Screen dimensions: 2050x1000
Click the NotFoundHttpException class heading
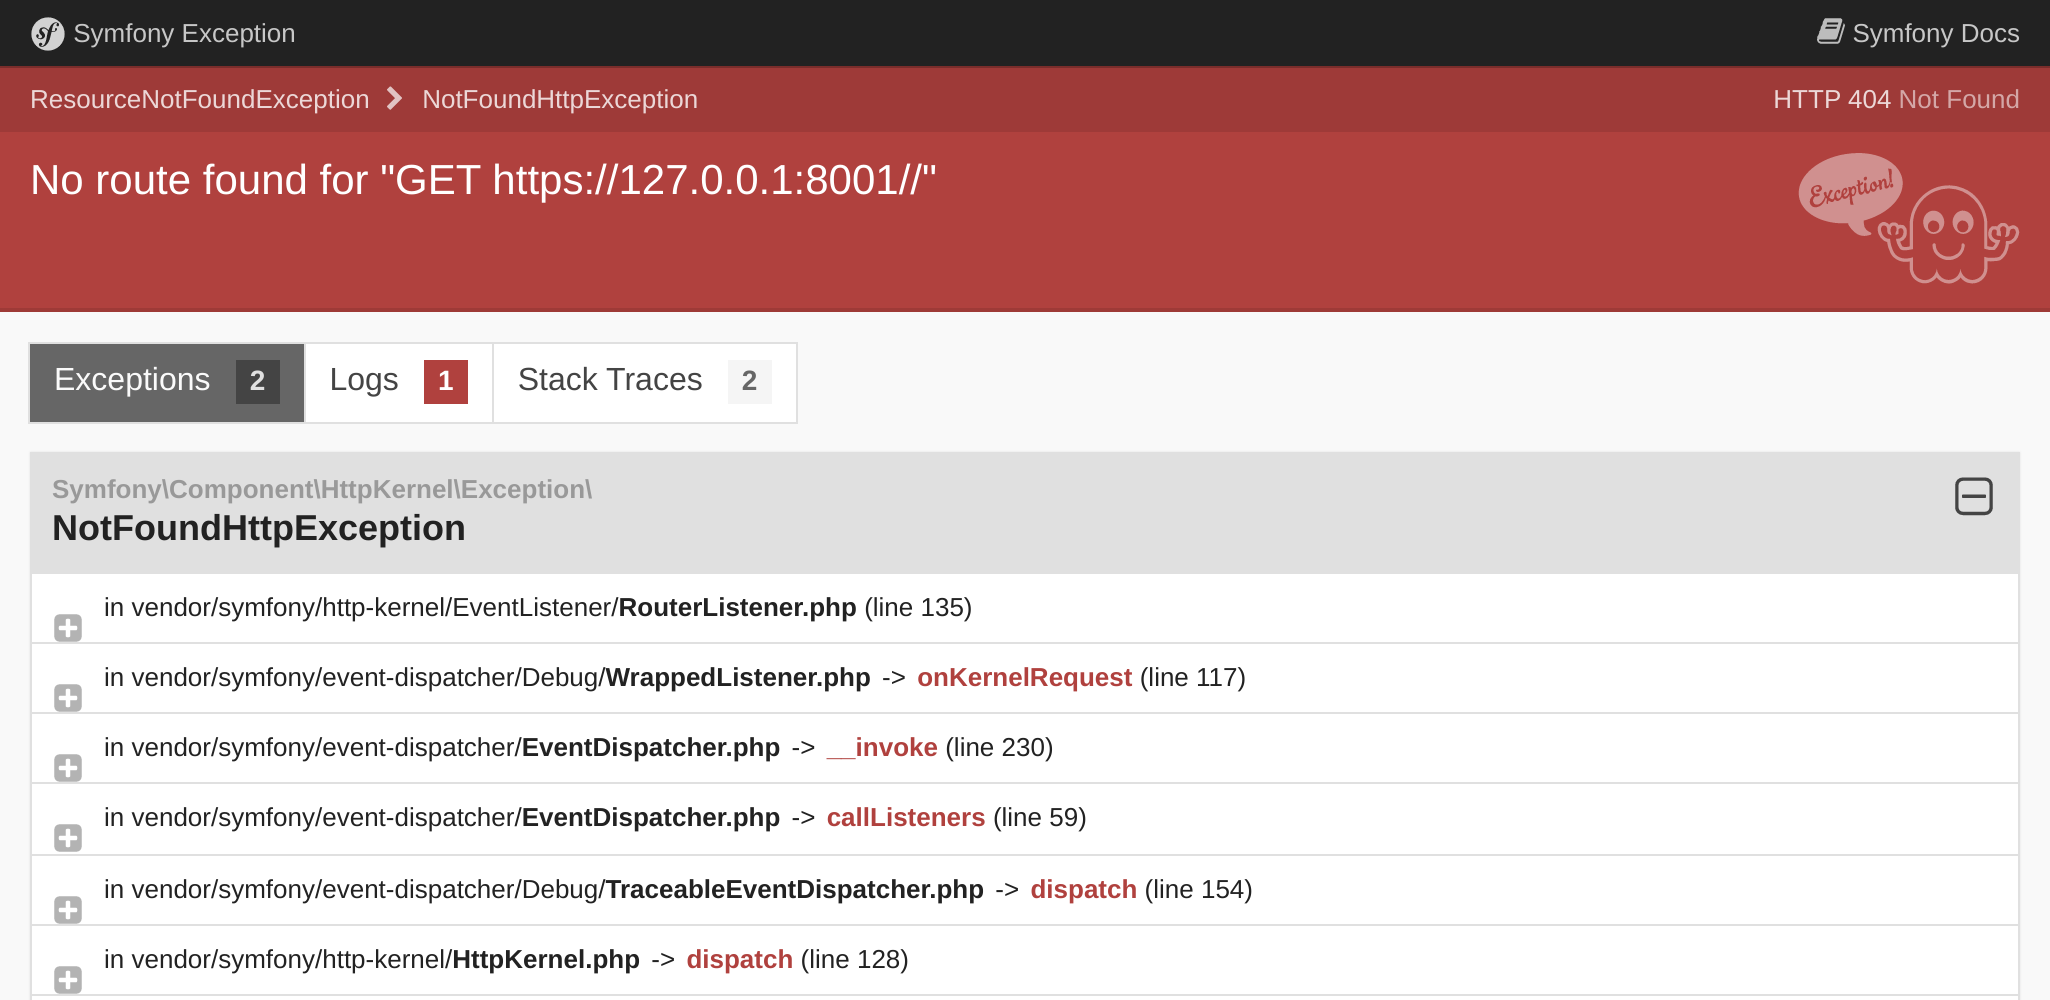tap(258, 528)
